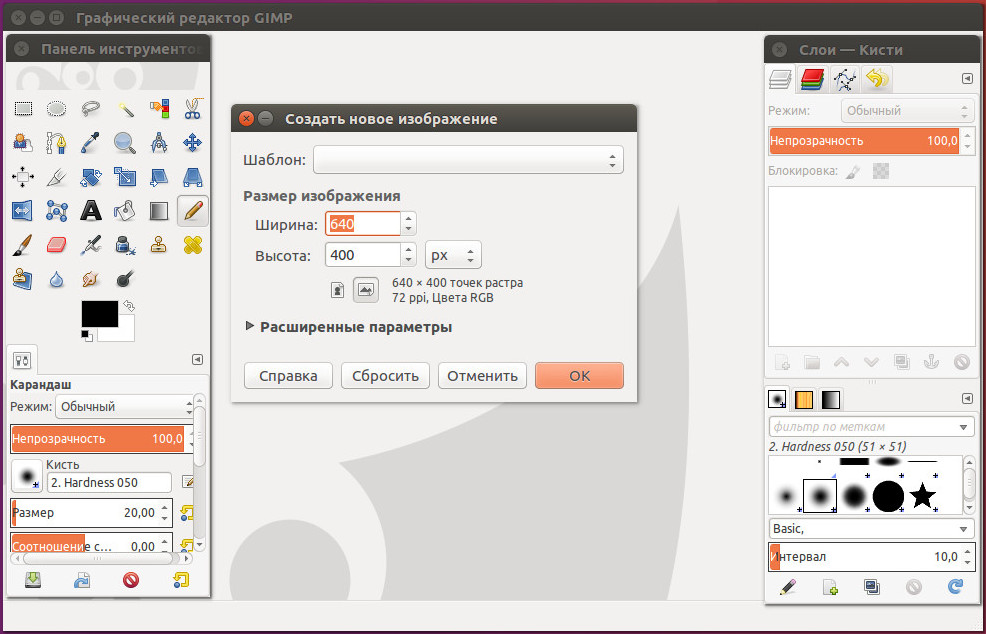
Task: Select the Zoom magnifier tool
Action: [x=125, y=143]
